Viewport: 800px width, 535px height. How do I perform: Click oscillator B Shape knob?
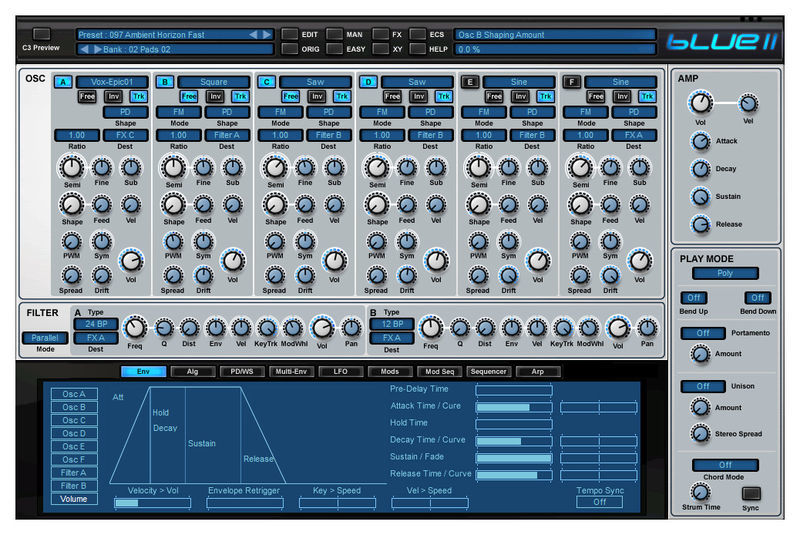[173, 205]
